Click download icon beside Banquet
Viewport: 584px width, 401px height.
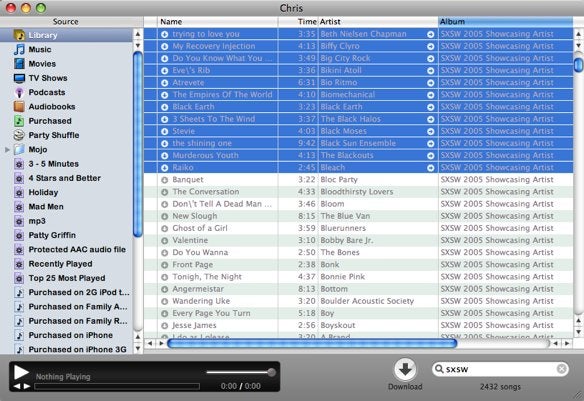165,180
